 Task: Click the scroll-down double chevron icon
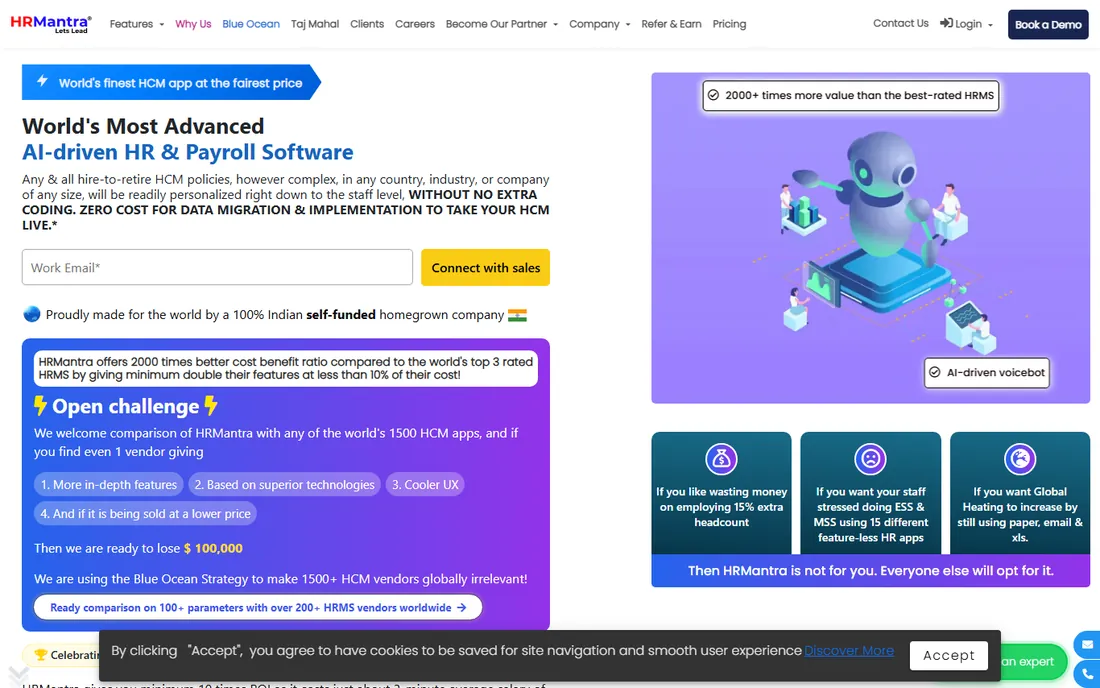click(x=18, y=675)
